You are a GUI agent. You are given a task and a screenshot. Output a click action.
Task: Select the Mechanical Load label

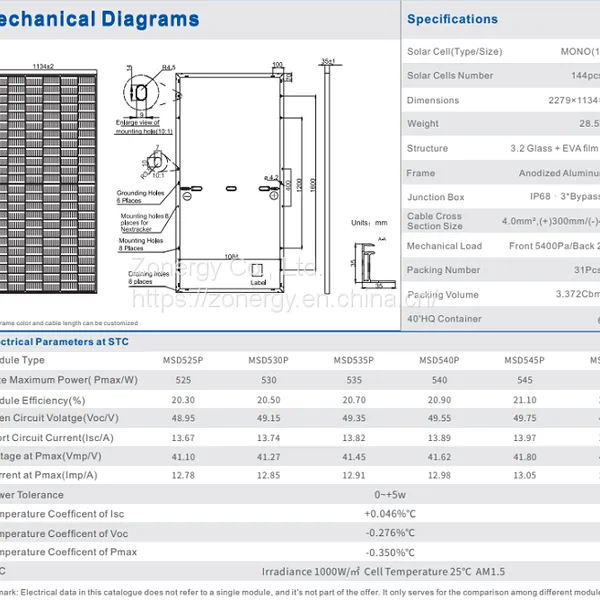(x=444, y=246)
